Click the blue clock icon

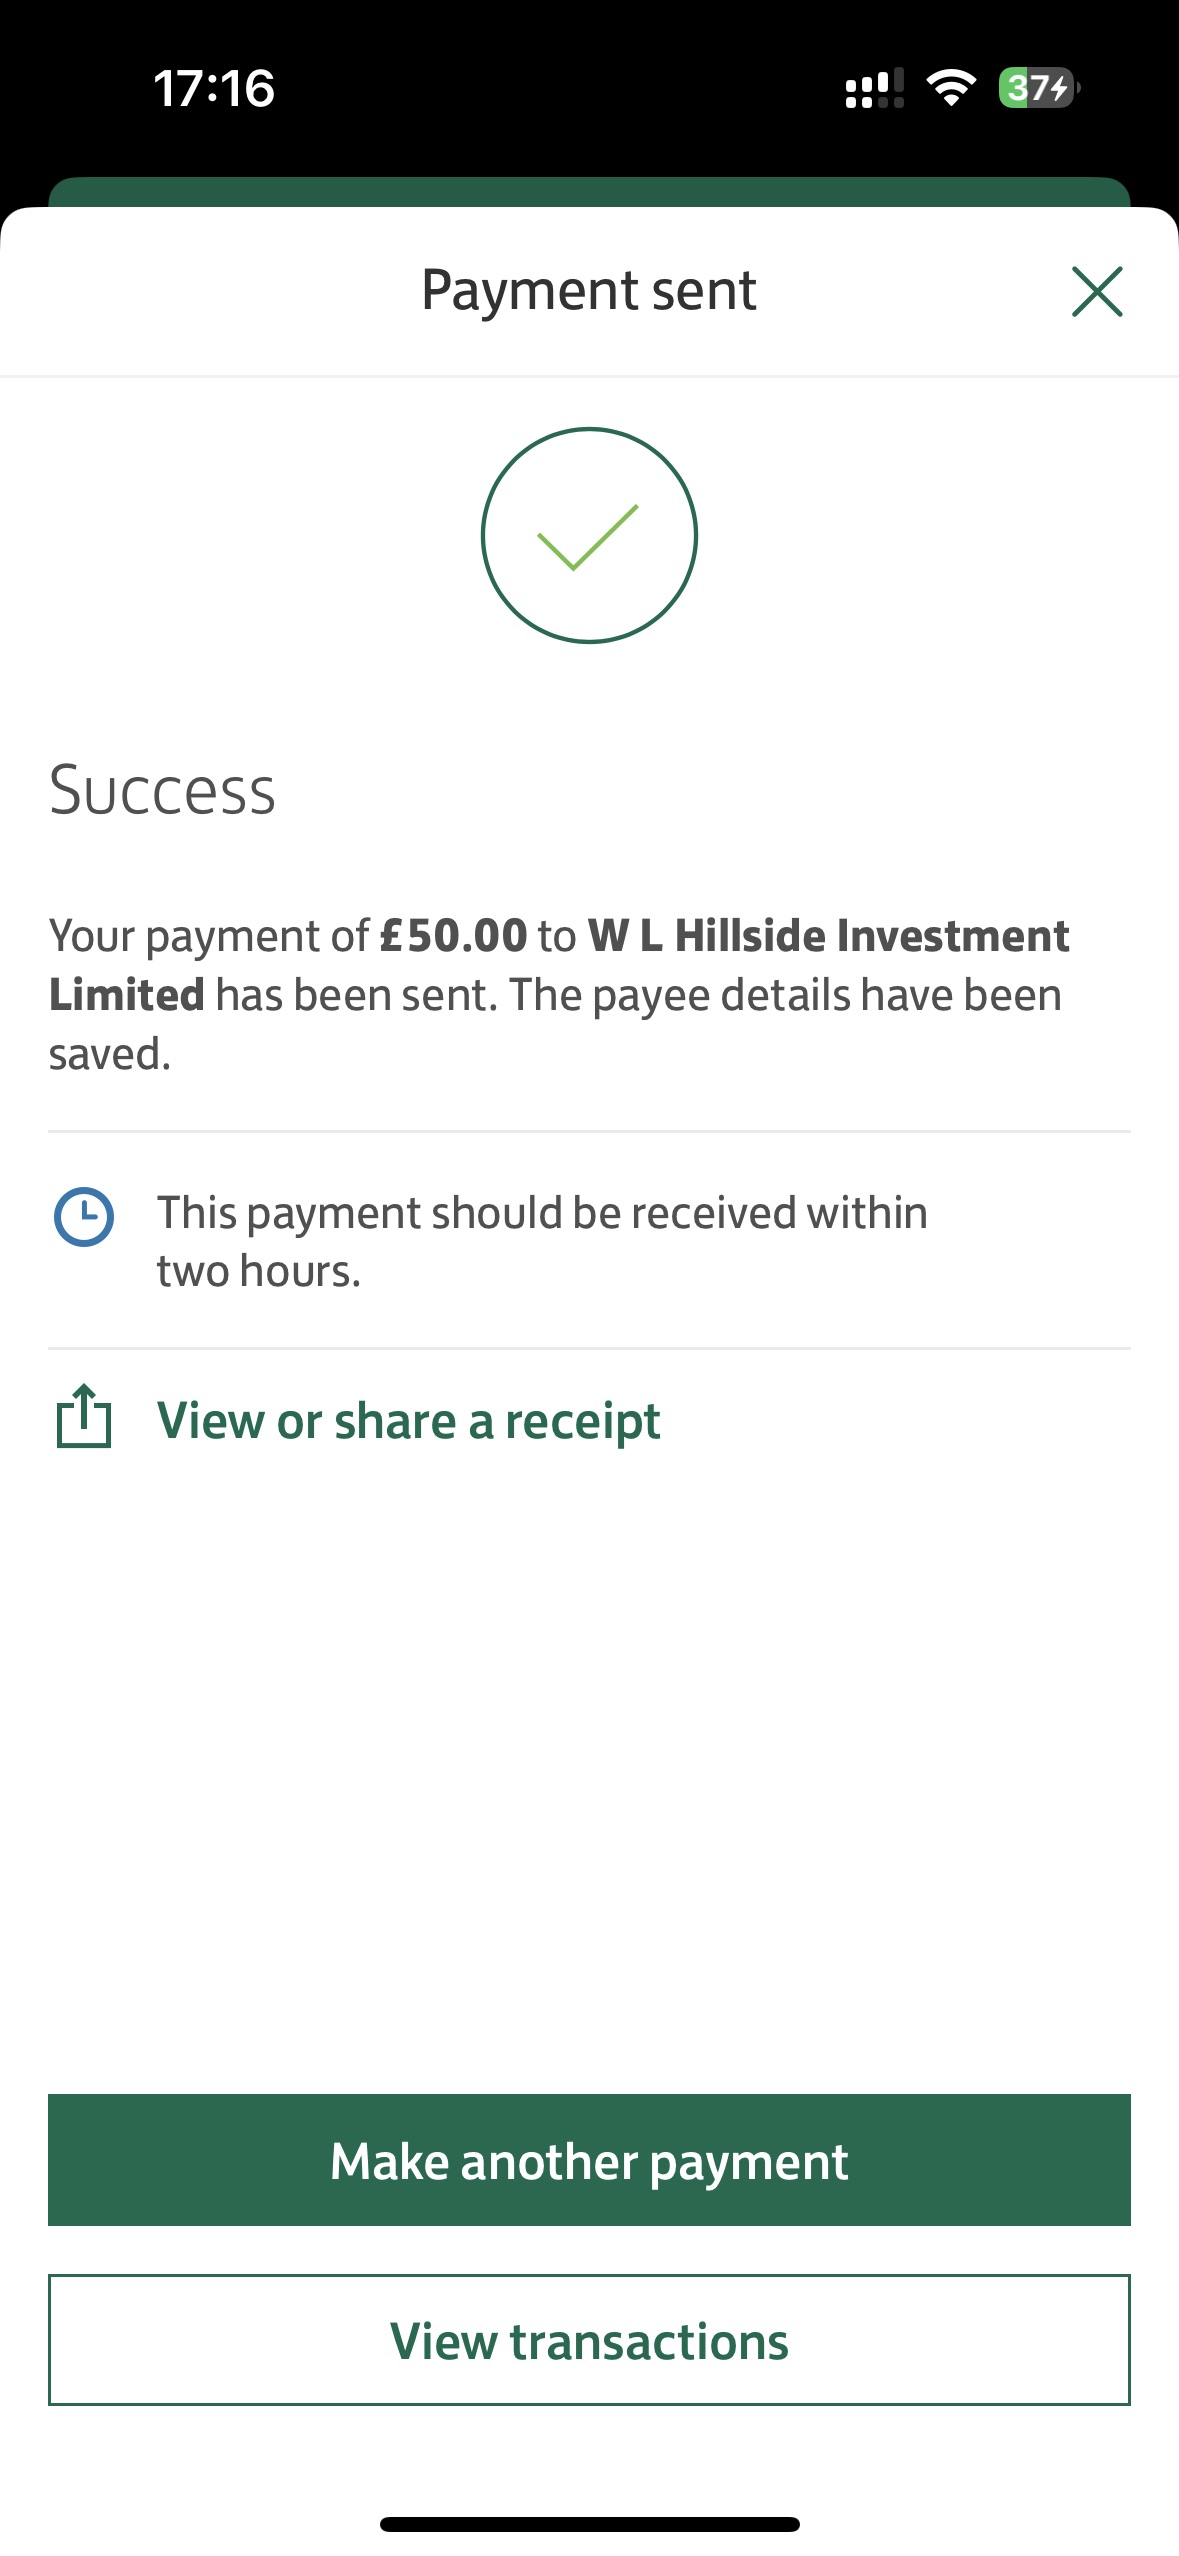(83, 1217)
